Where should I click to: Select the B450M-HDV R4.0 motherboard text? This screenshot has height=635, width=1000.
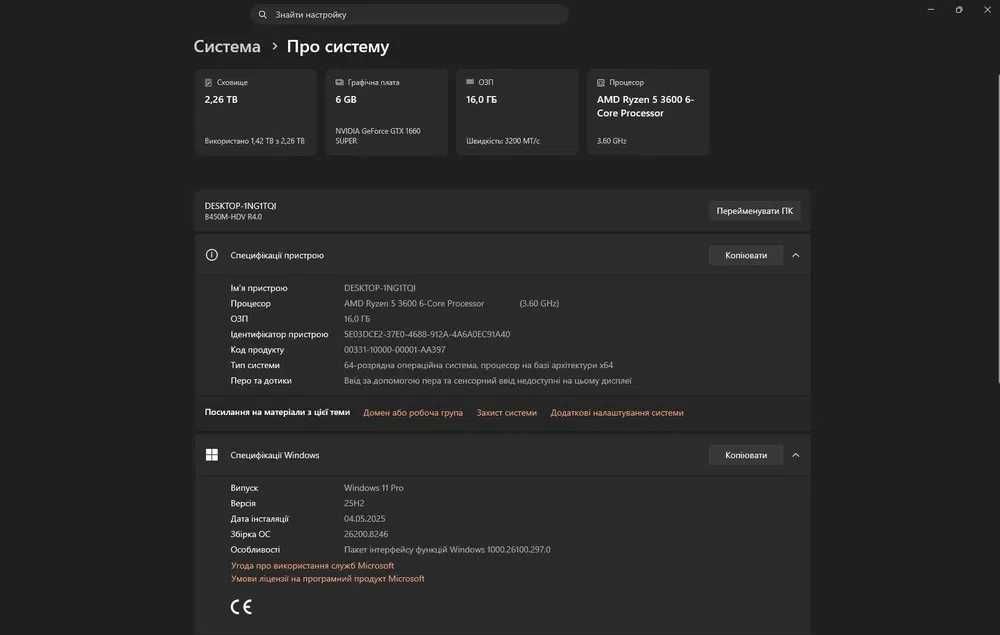[x=233, y=217]
